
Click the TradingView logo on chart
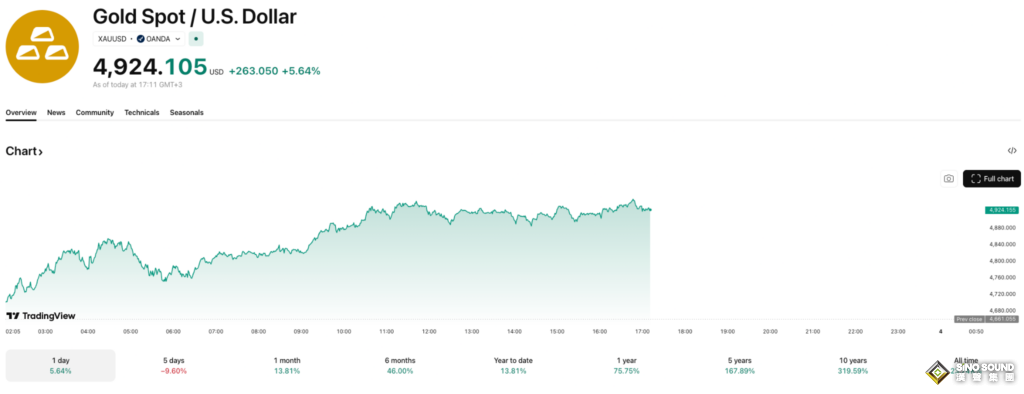point(40,316)
